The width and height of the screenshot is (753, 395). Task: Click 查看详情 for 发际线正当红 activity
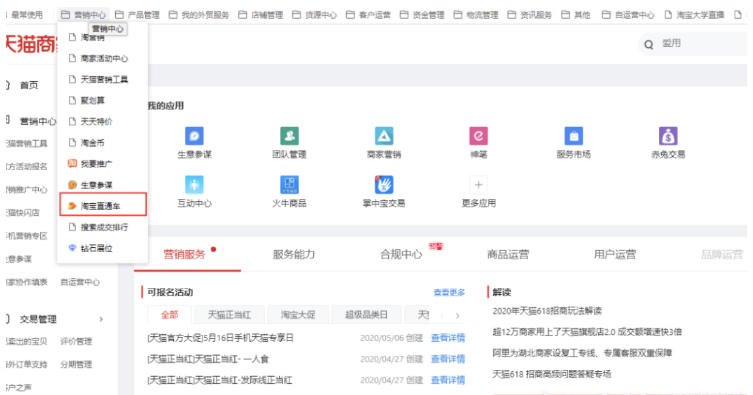(448, 380)
